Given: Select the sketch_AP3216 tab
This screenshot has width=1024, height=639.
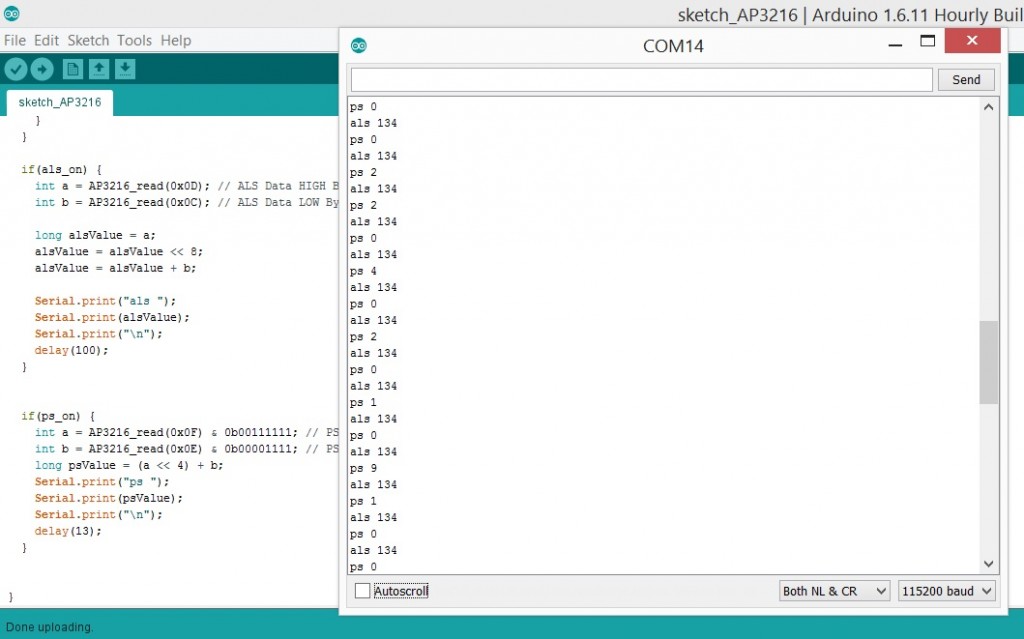Looking at the screenshot, I should pos(59,102).
